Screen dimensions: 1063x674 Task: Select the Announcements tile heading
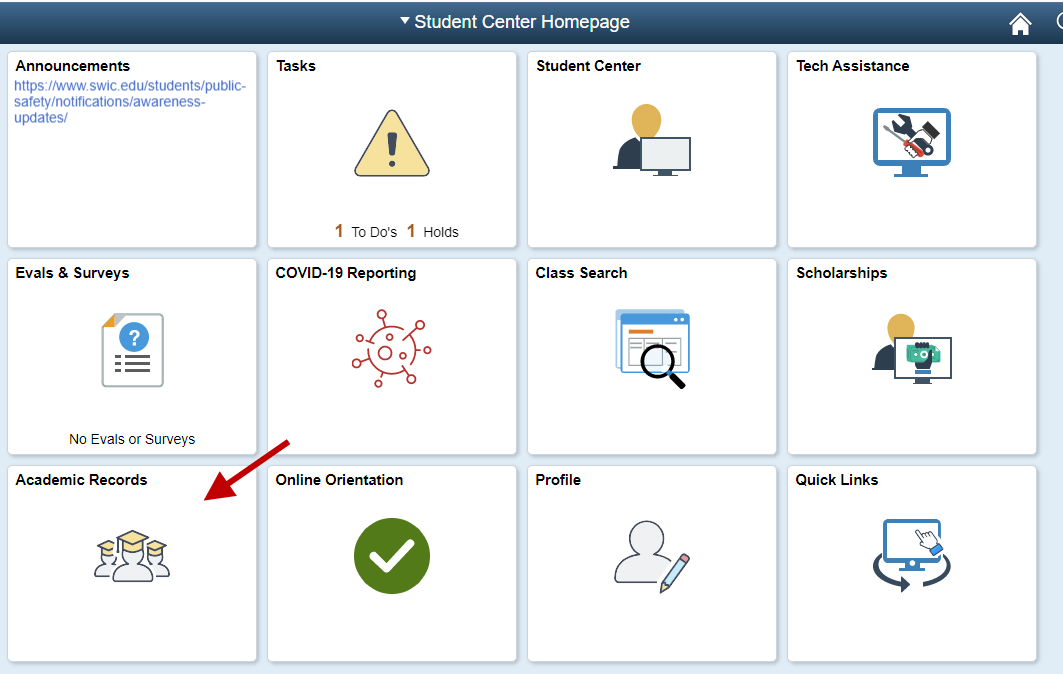(73, 66)
